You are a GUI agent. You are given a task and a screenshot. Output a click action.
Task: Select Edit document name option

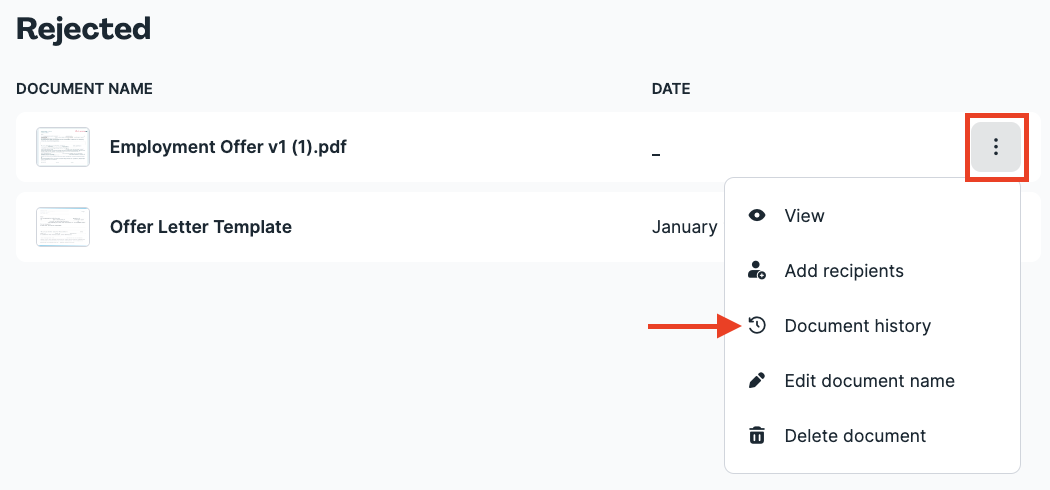point(872,380)
